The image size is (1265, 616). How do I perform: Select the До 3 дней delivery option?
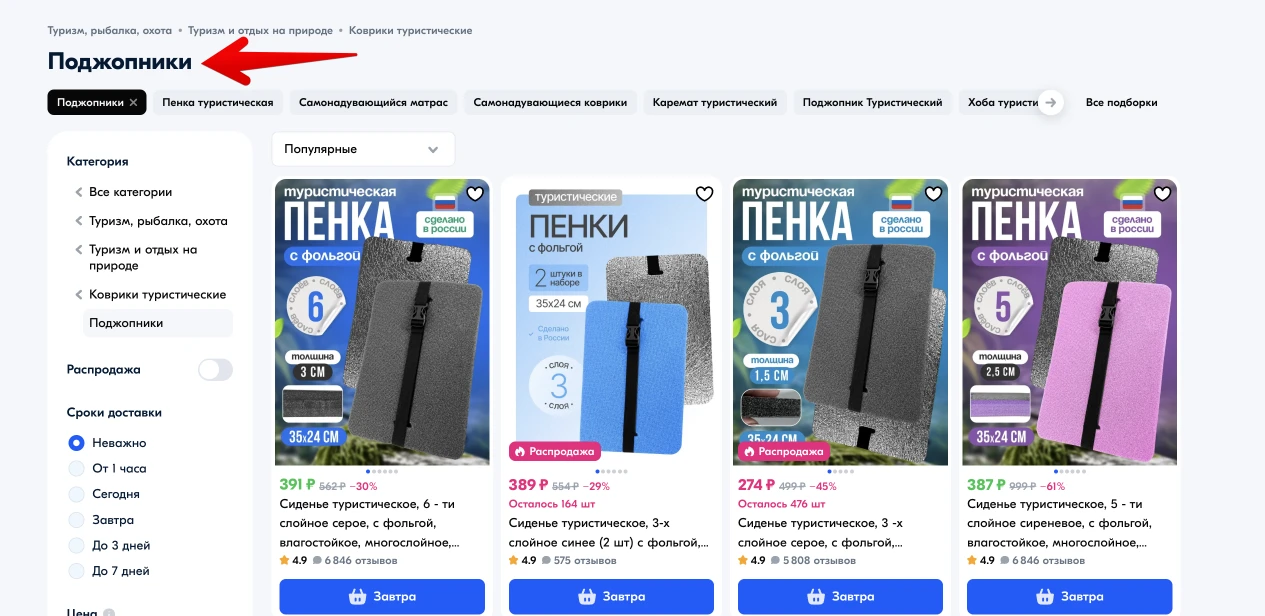[76, 546]
